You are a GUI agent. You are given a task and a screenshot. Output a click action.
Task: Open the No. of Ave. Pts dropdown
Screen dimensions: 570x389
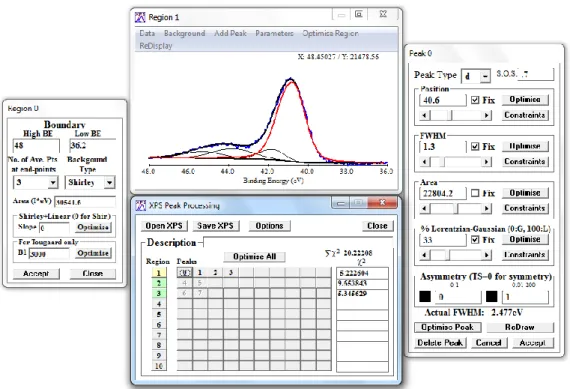pos(53,182)
